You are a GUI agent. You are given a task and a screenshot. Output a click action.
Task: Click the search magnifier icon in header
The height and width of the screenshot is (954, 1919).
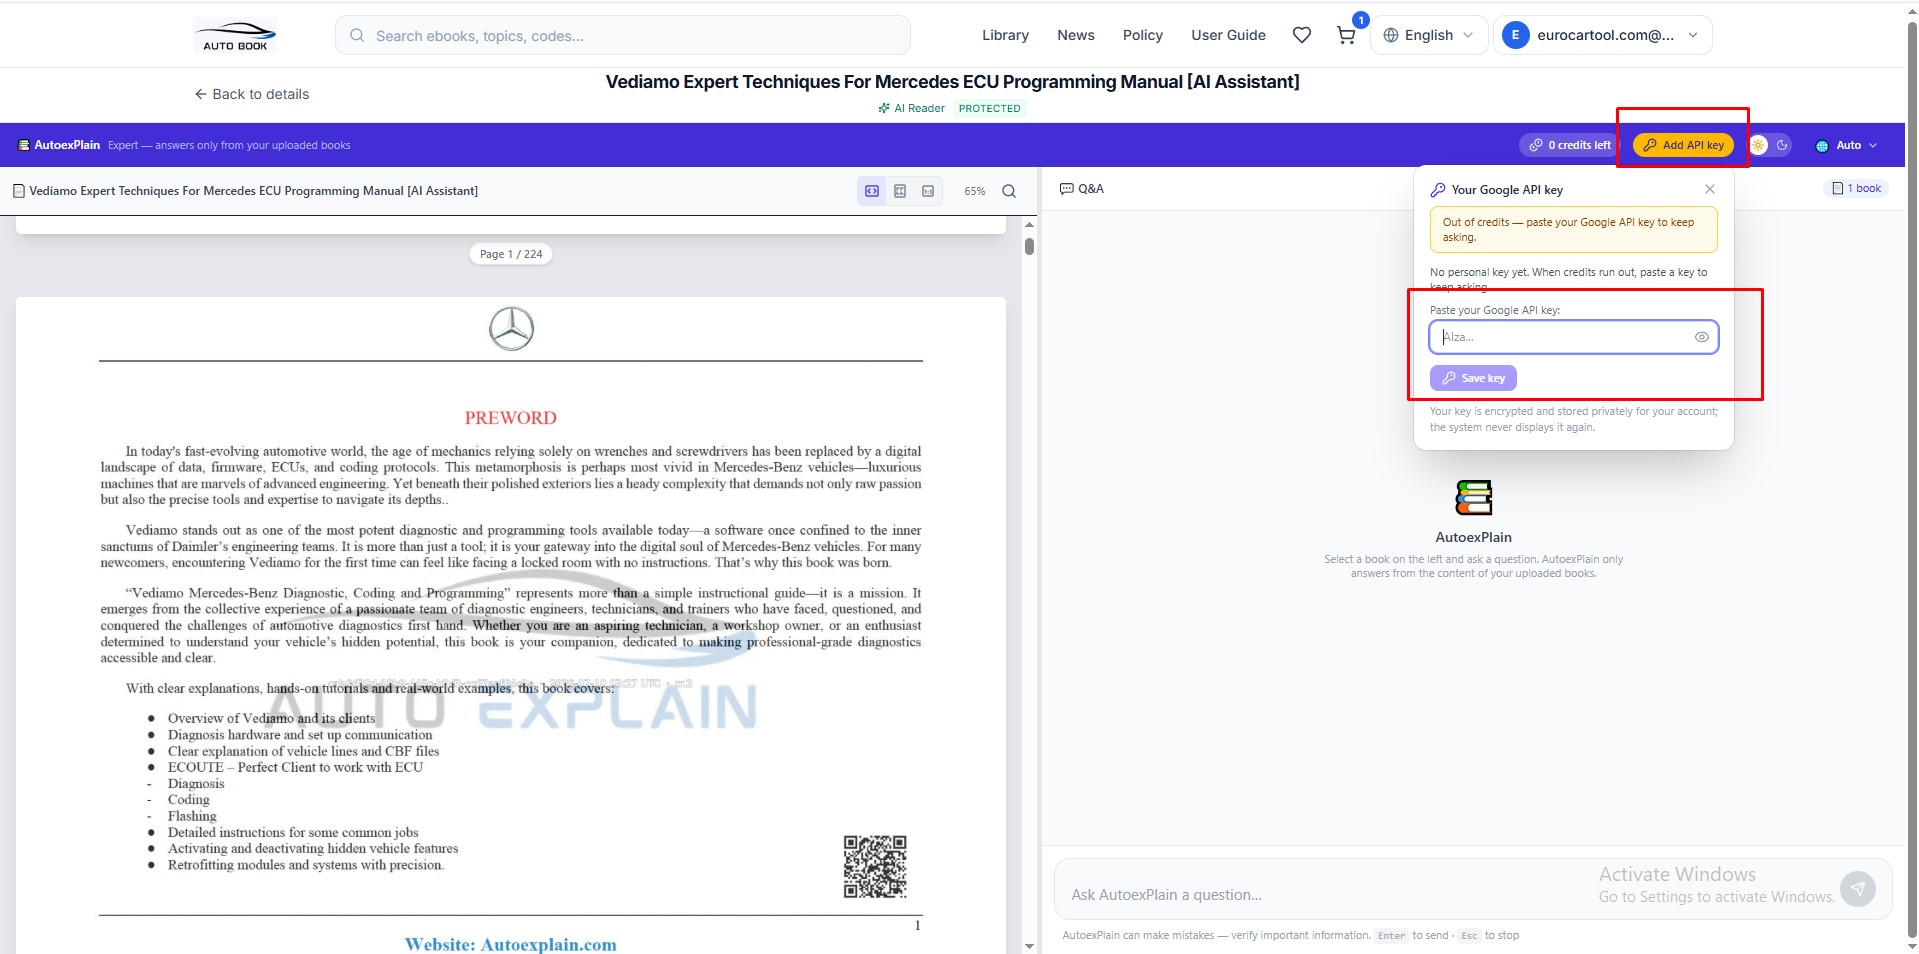[357, 35]
